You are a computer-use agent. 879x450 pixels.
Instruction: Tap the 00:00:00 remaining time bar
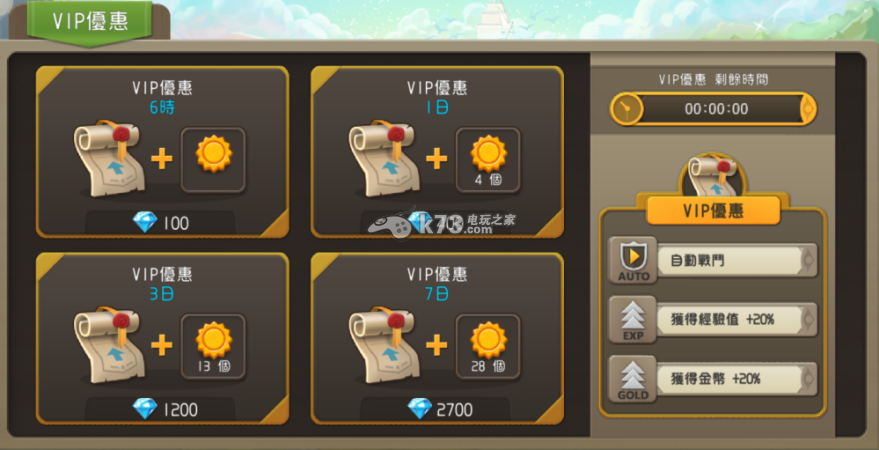coord(713,109)
